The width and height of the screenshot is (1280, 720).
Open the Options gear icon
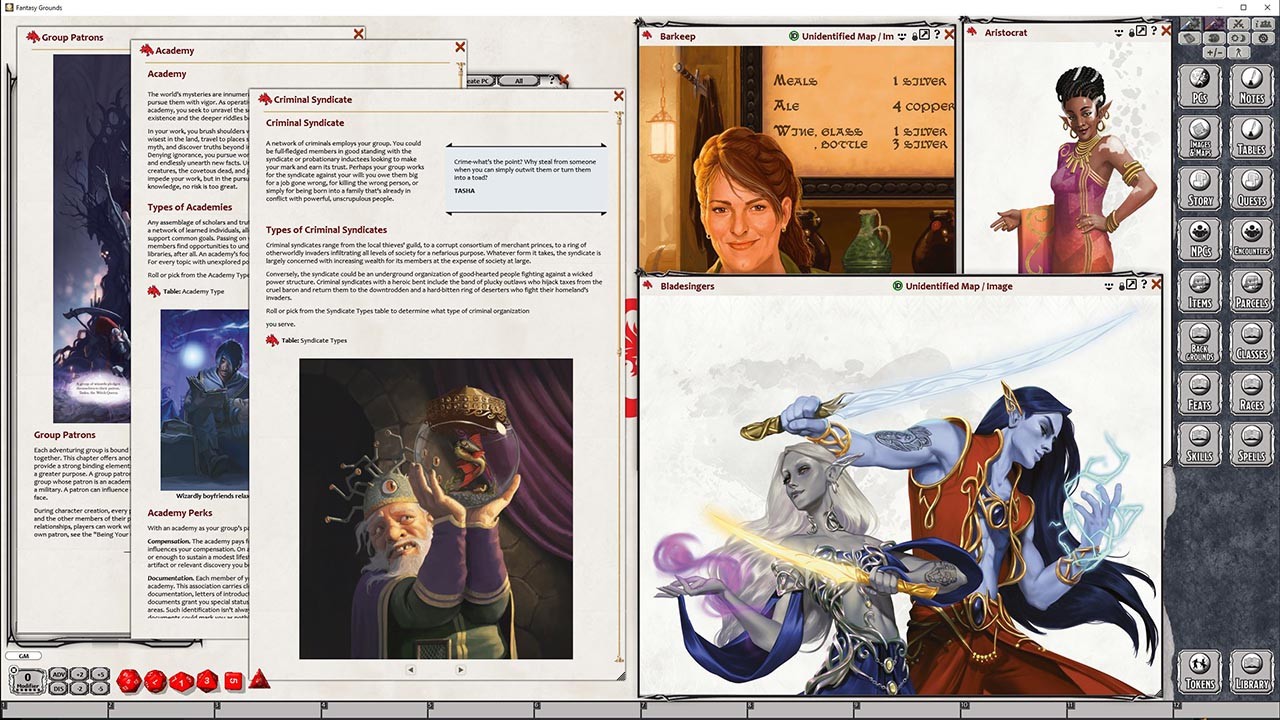1264,38
